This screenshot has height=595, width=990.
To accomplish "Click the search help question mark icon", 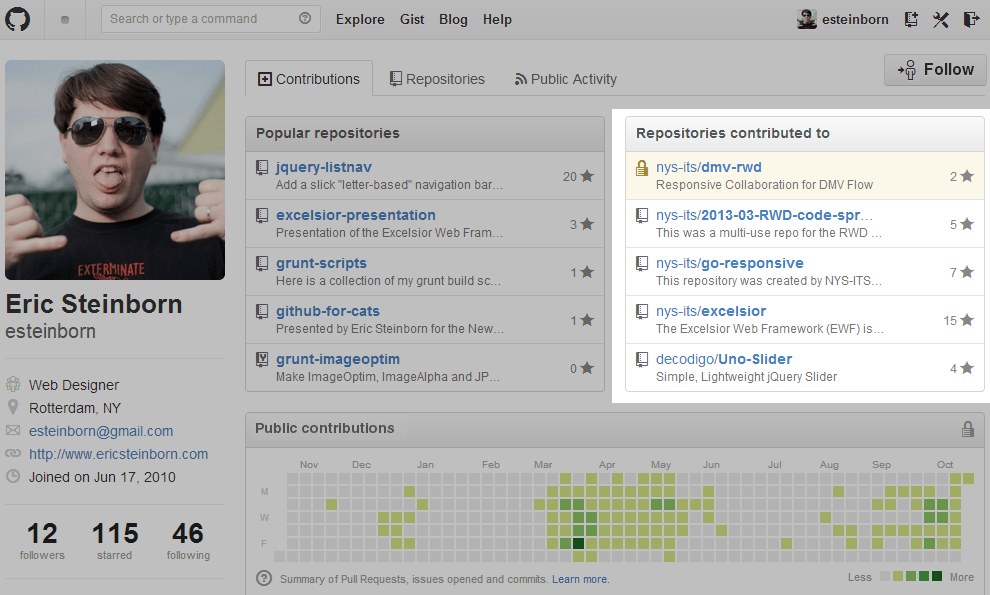I will coord(305,19).
